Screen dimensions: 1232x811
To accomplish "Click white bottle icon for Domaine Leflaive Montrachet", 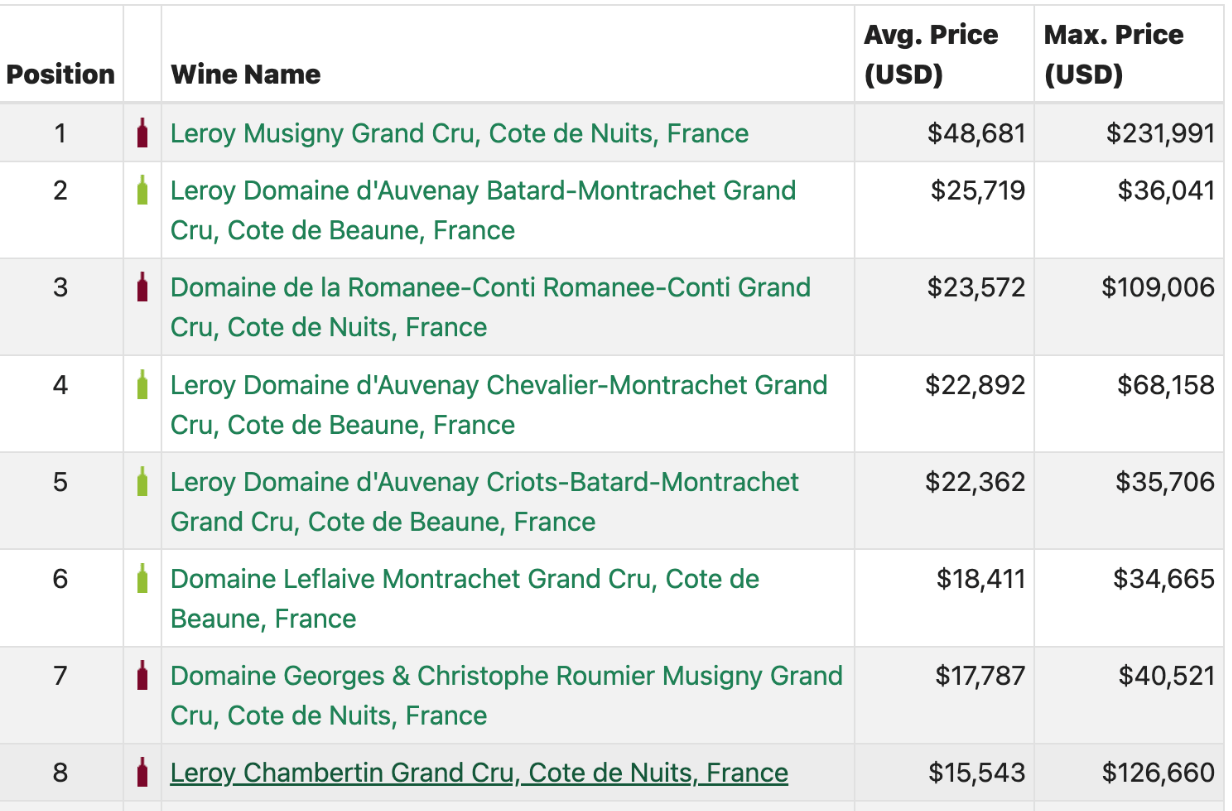I will (x=142, y=579).
